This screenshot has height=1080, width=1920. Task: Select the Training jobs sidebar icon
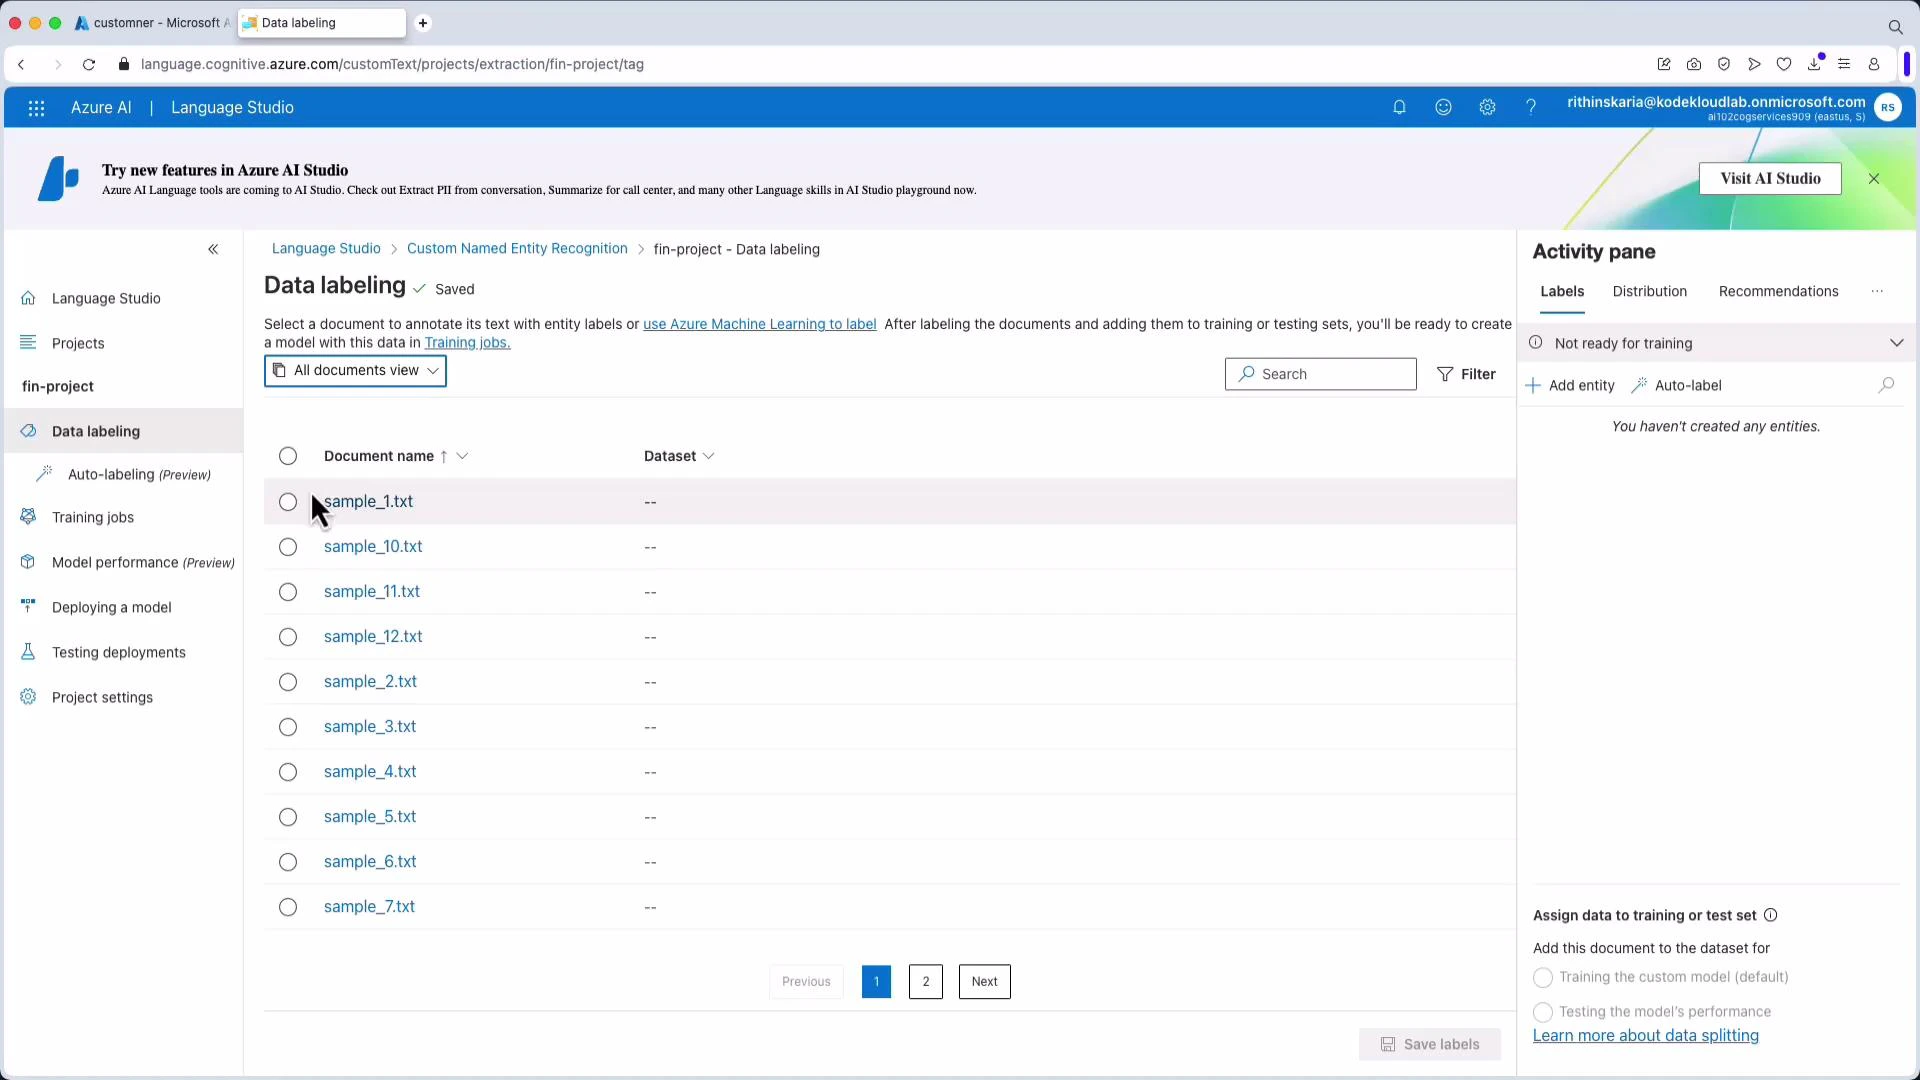click(29, 517)
